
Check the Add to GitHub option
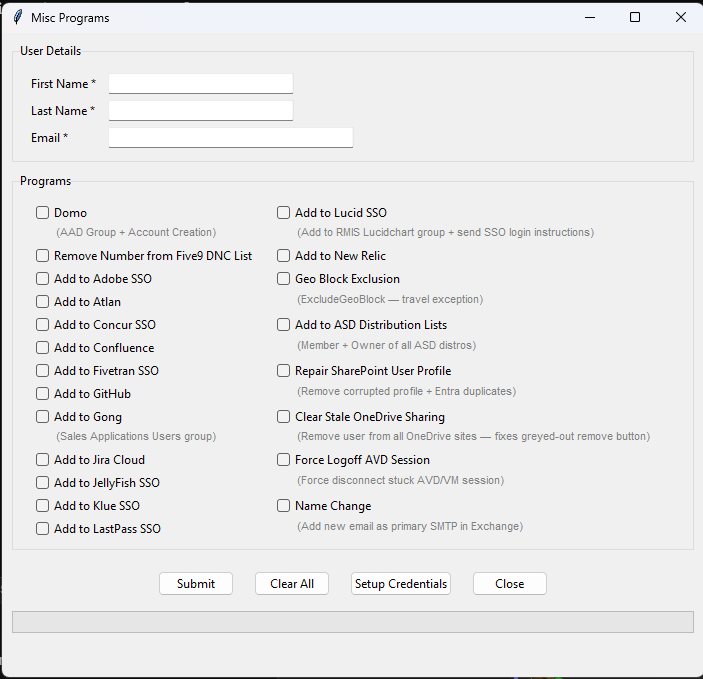pos(43,393)
